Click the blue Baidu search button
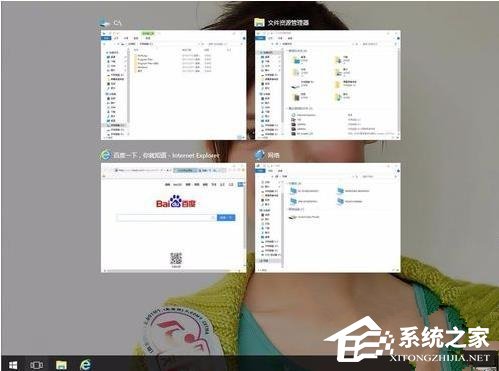The width and height of the screenshot is (499, 371). (x=226, y=218)
